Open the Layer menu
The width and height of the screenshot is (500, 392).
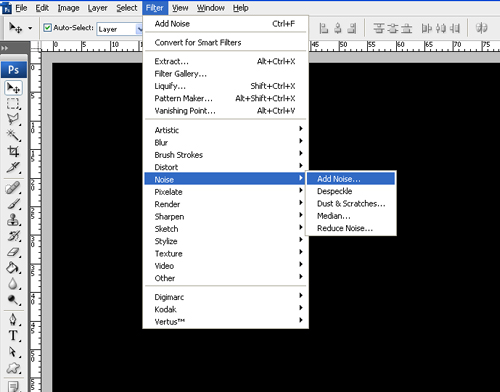[x=97, y=8]
